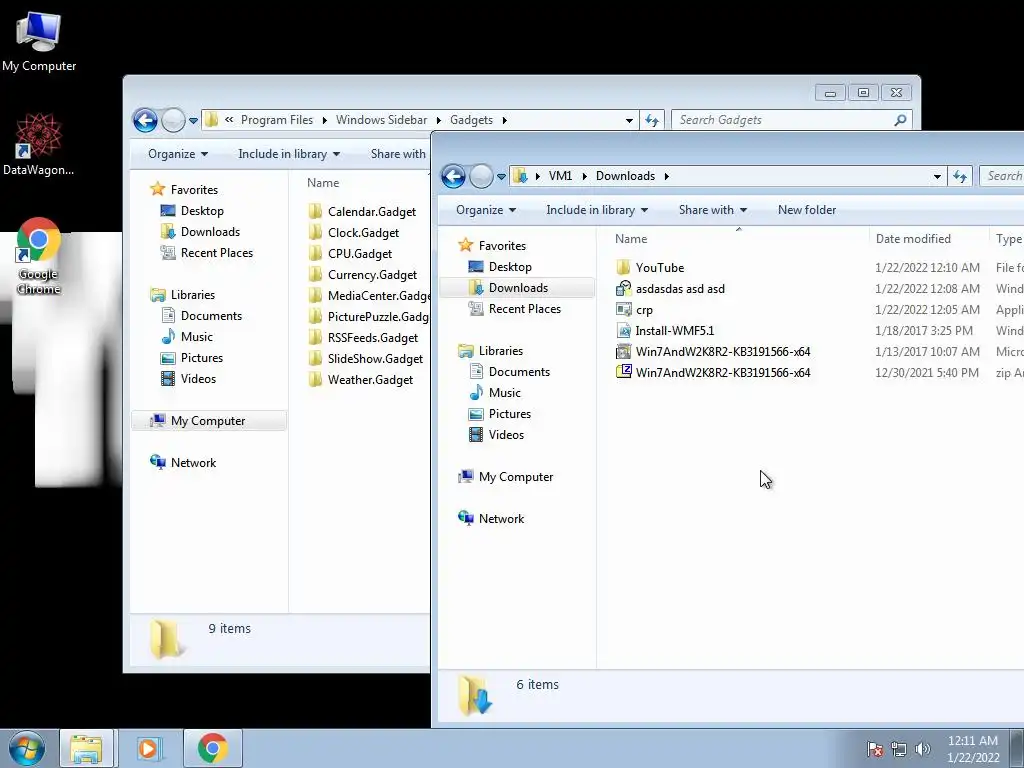Select Clock.Gadget folder
The width and height of the screenshot is (1024, 768).
[x=363, y=232]
